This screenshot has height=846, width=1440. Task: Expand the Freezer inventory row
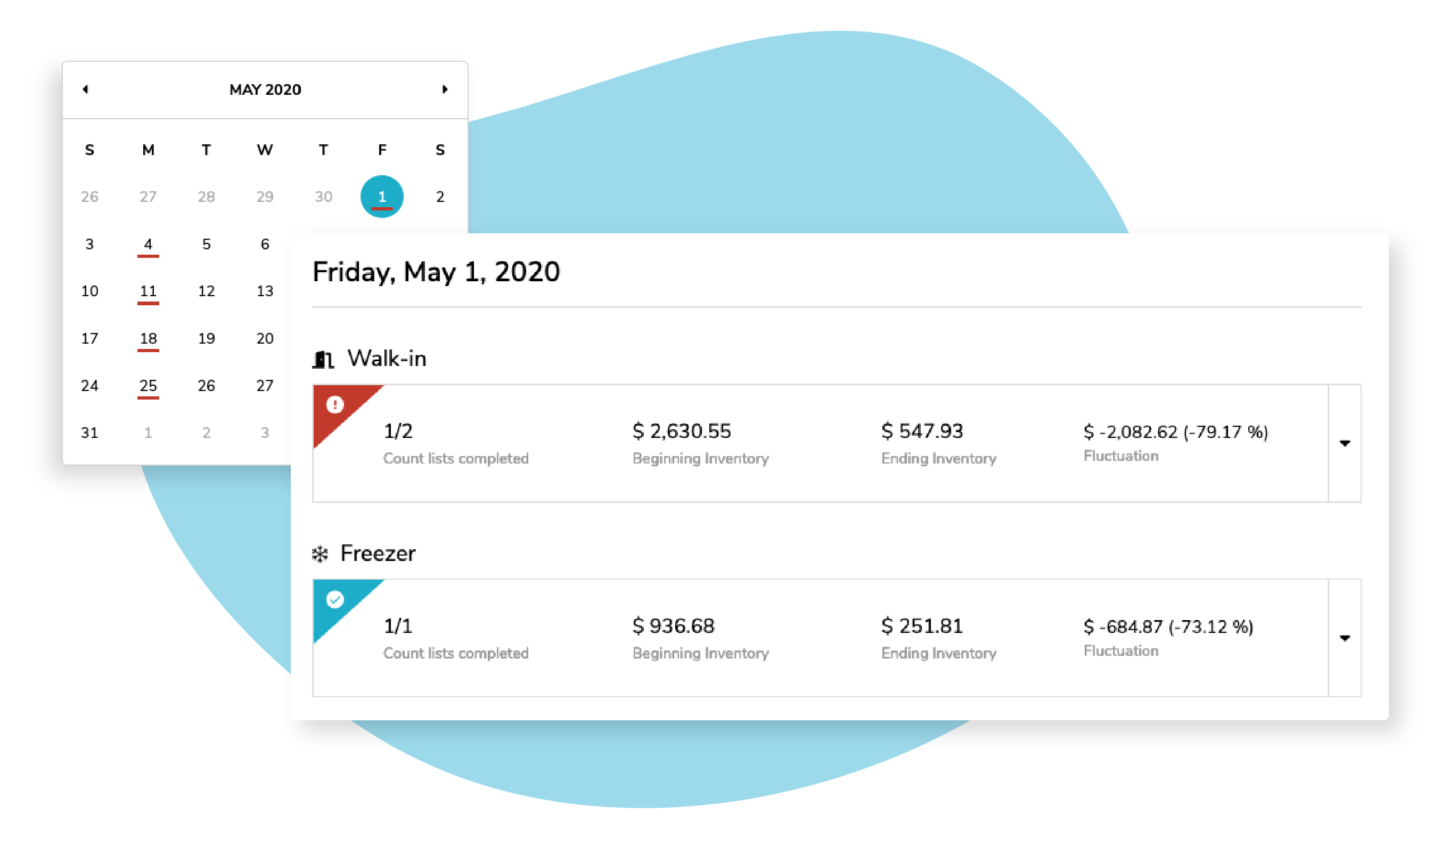tap(1345, 638)
